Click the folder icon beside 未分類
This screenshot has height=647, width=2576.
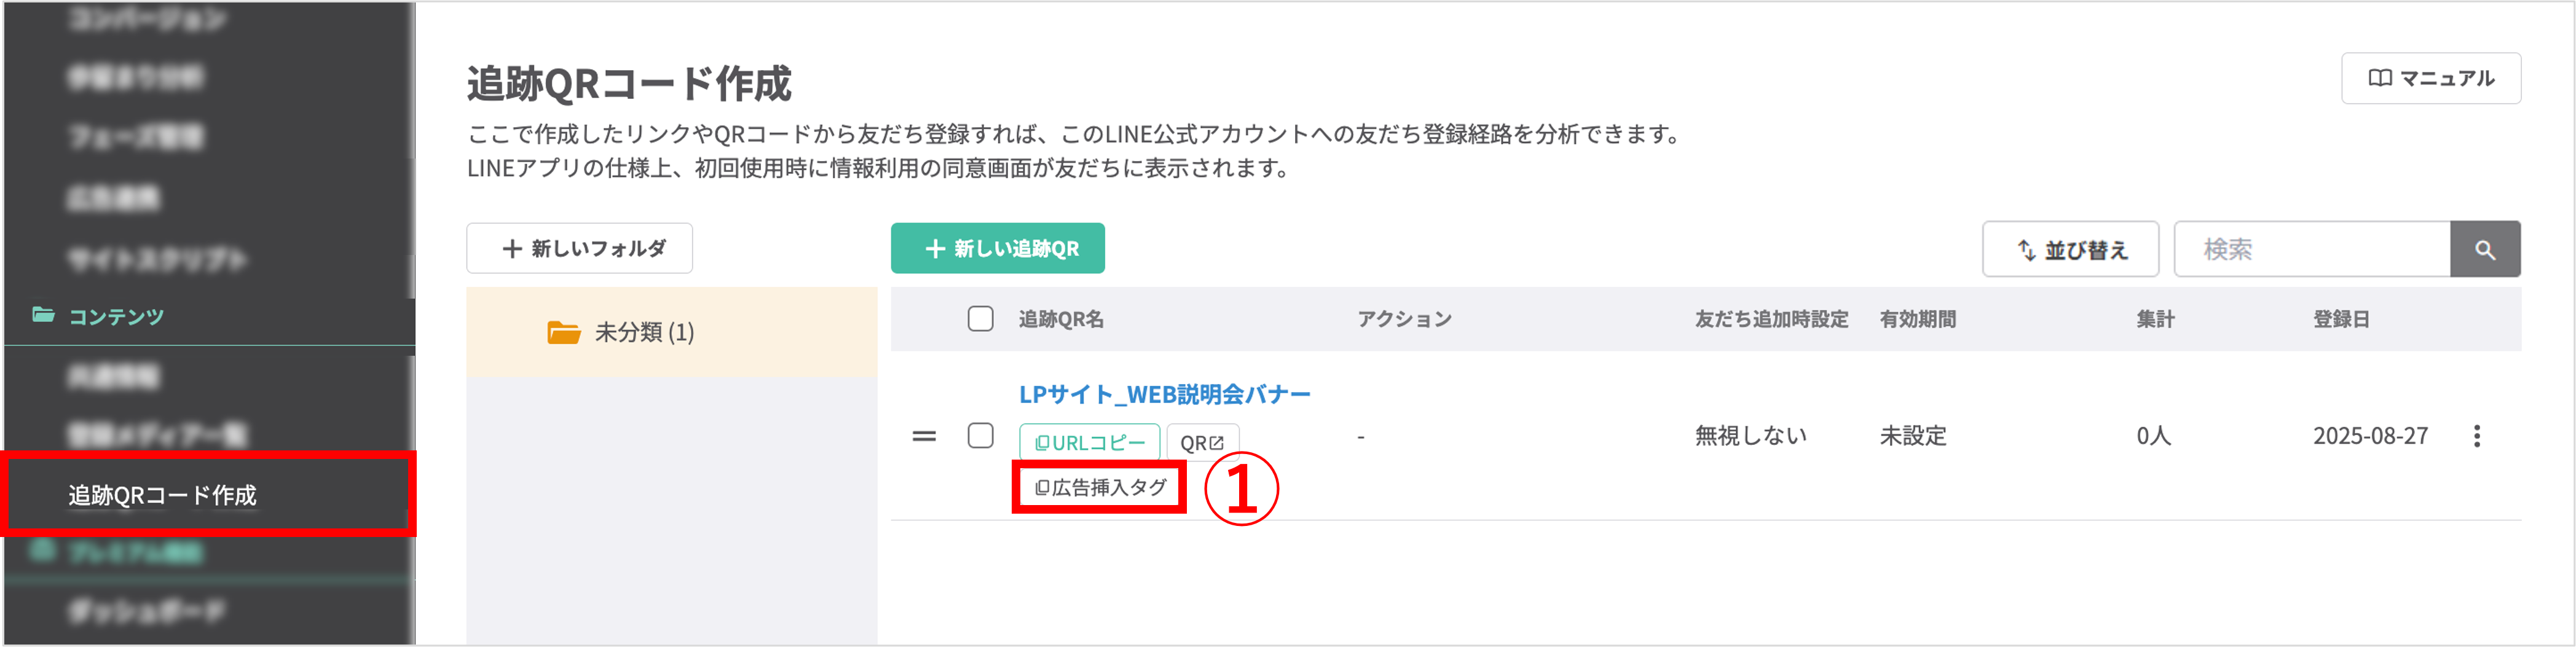(563, 332)
